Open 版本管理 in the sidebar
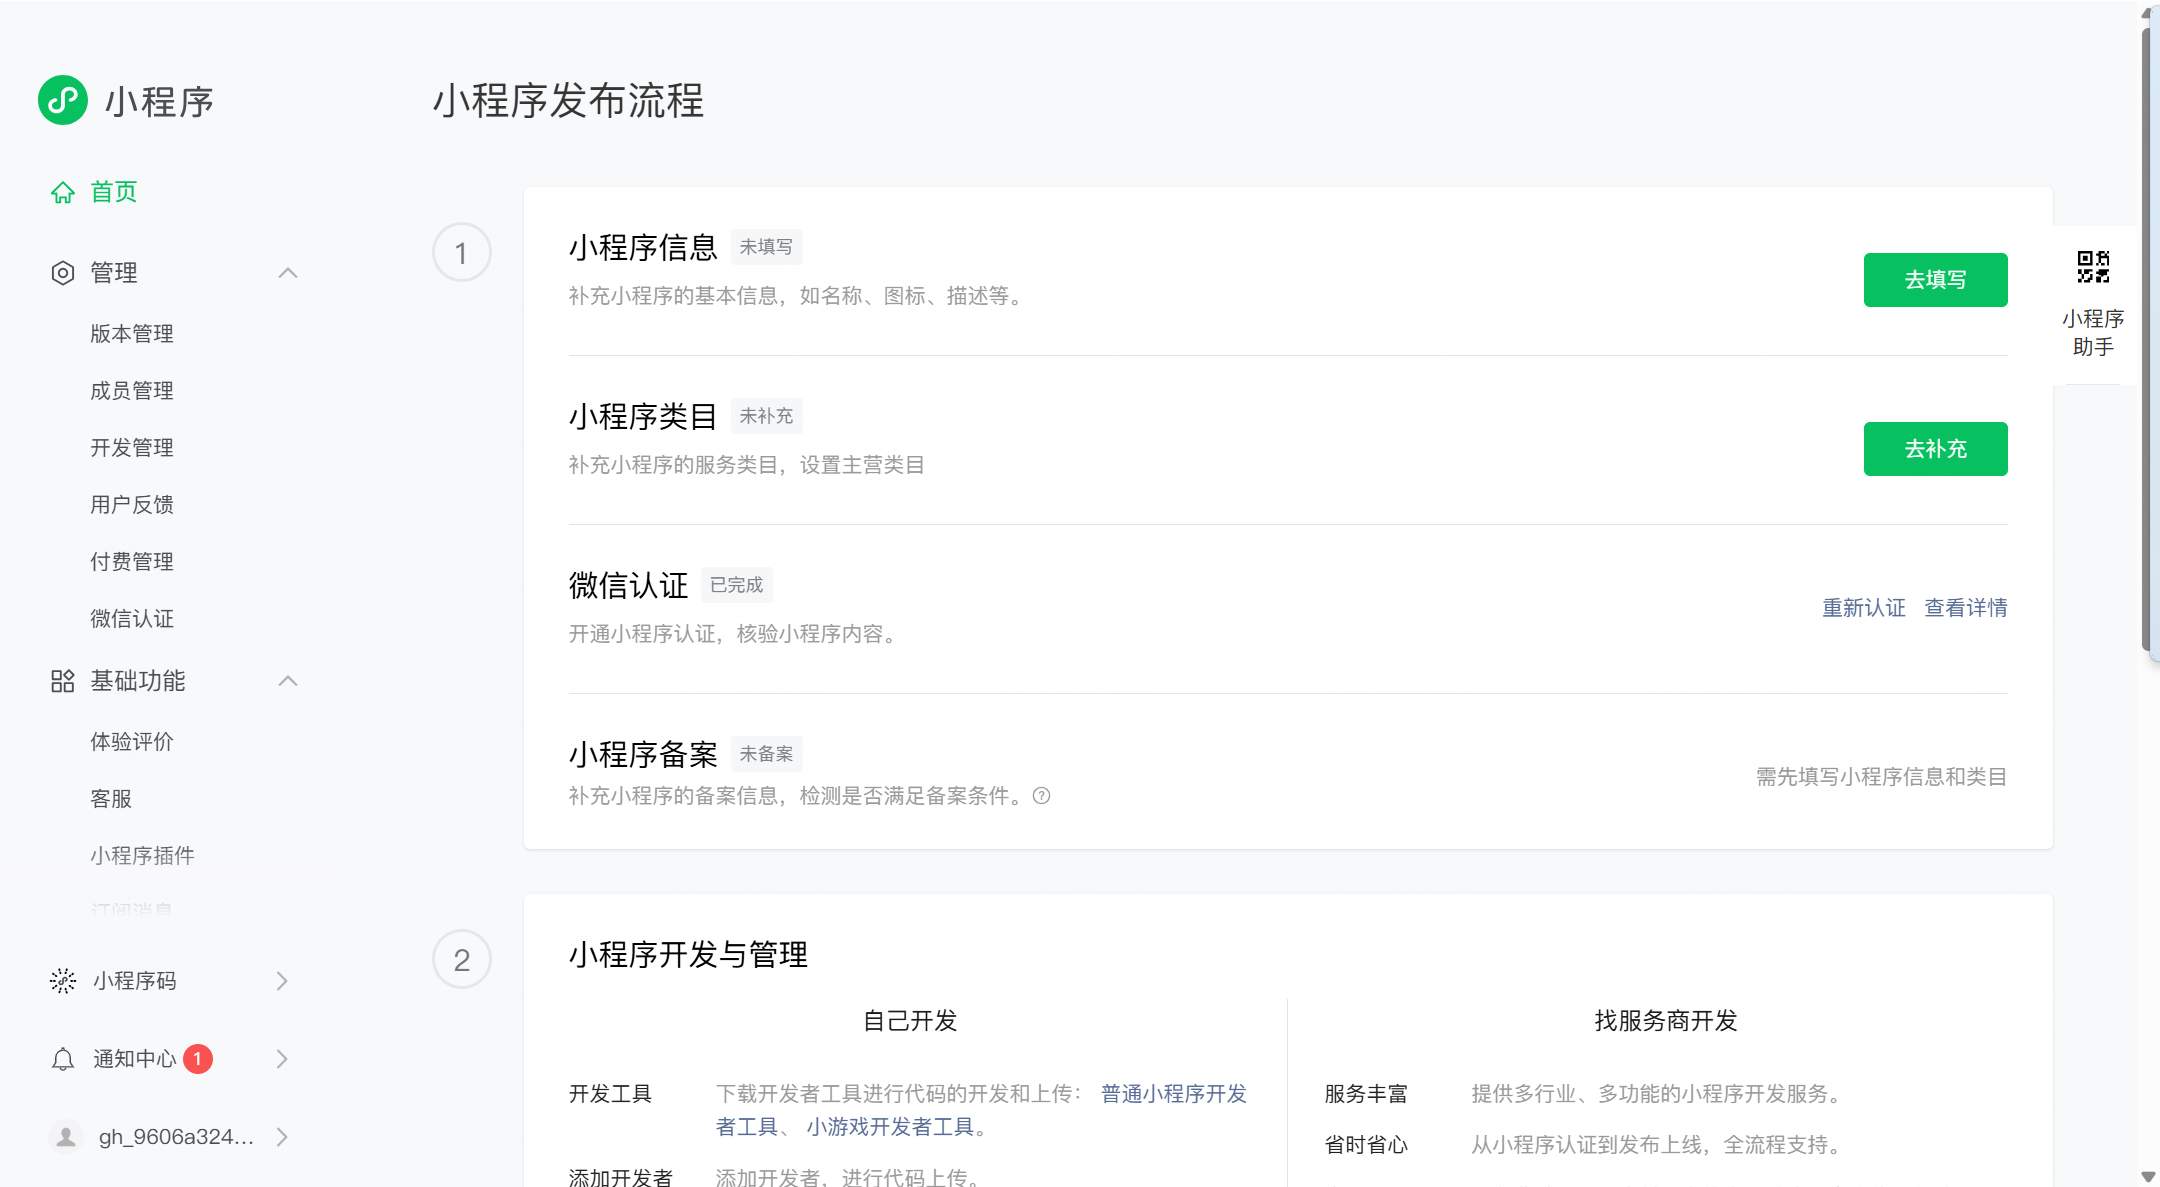Screen dimensions: 2160x1187 (132, 334)
